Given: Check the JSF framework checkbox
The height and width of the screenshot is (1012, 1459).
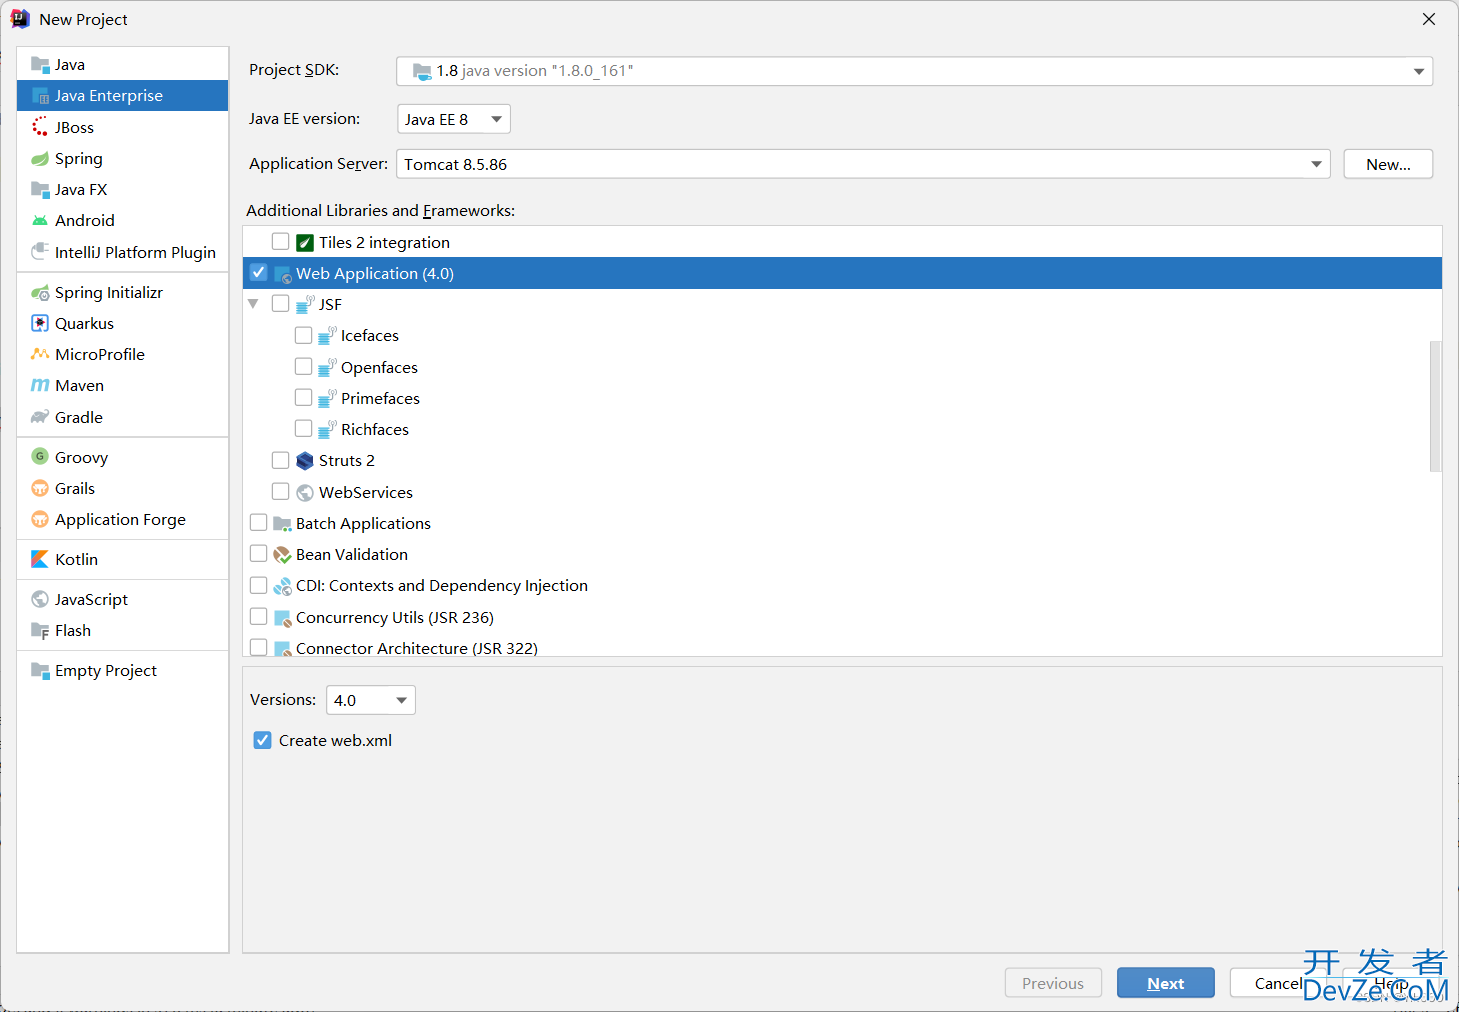Looking at the screenshot, I should [281, 304].
